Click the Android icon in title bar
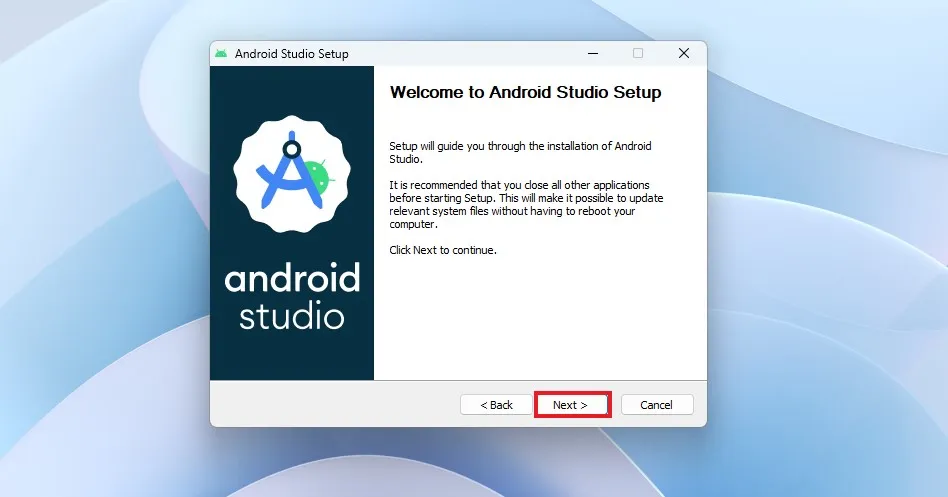Screen dimensions: 948x497 pyautogui.click(x=221, y=53)
